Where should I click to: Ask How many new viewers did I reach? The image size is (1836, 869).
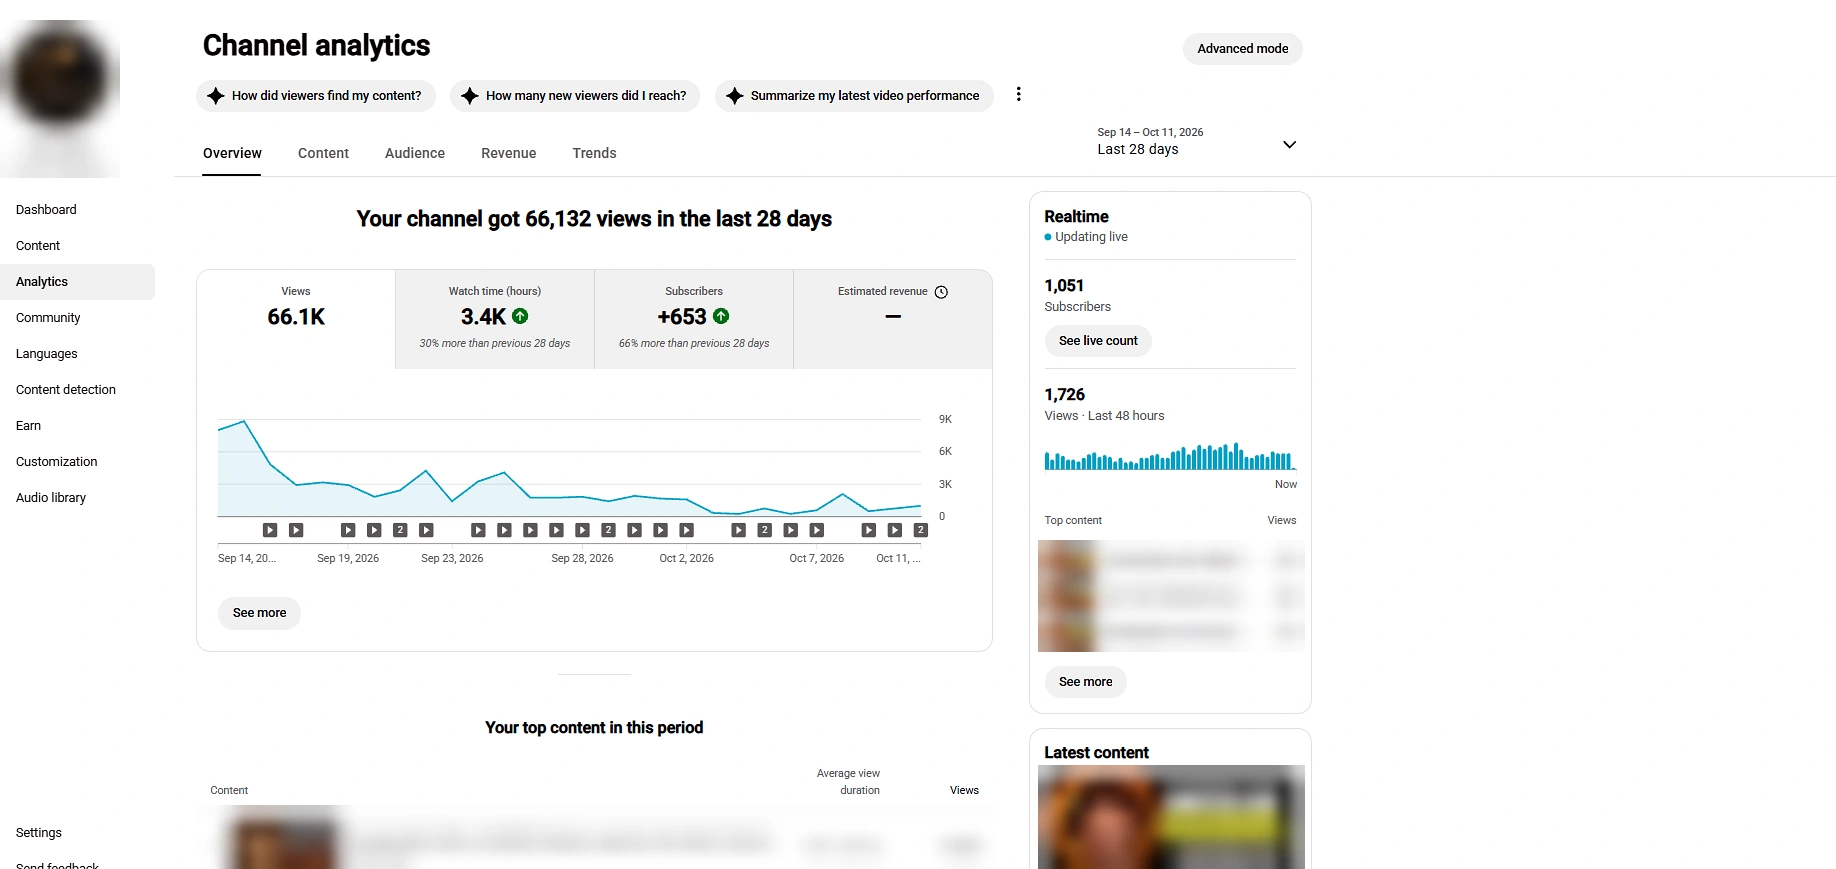click(575, 96)
